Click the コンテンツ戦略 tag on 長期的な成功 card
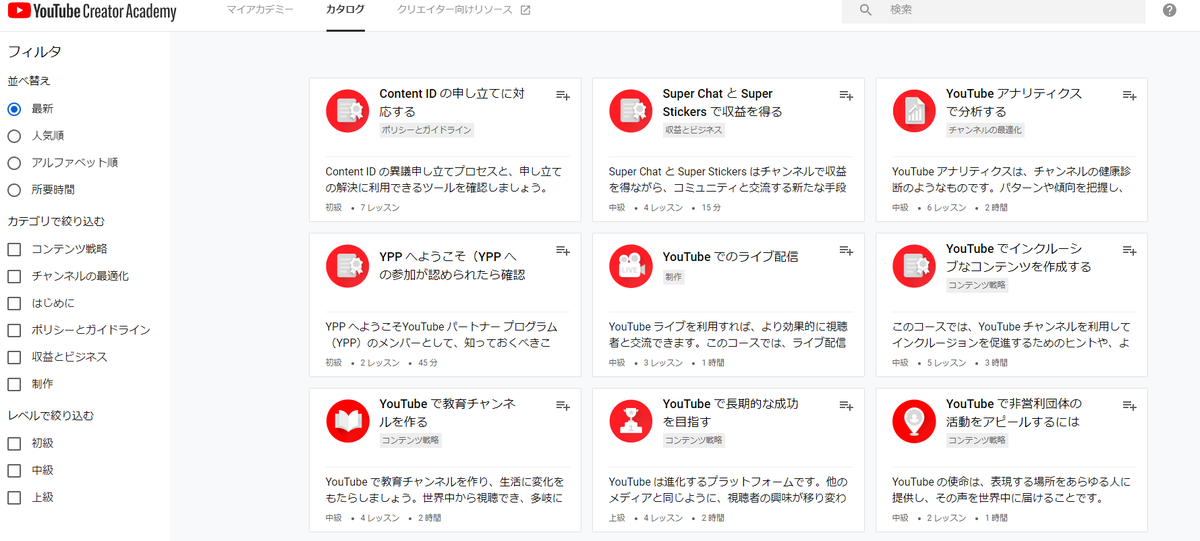The width and height of the screenshot is (1200, 541). pyautogui.click(x=694, y=440)
